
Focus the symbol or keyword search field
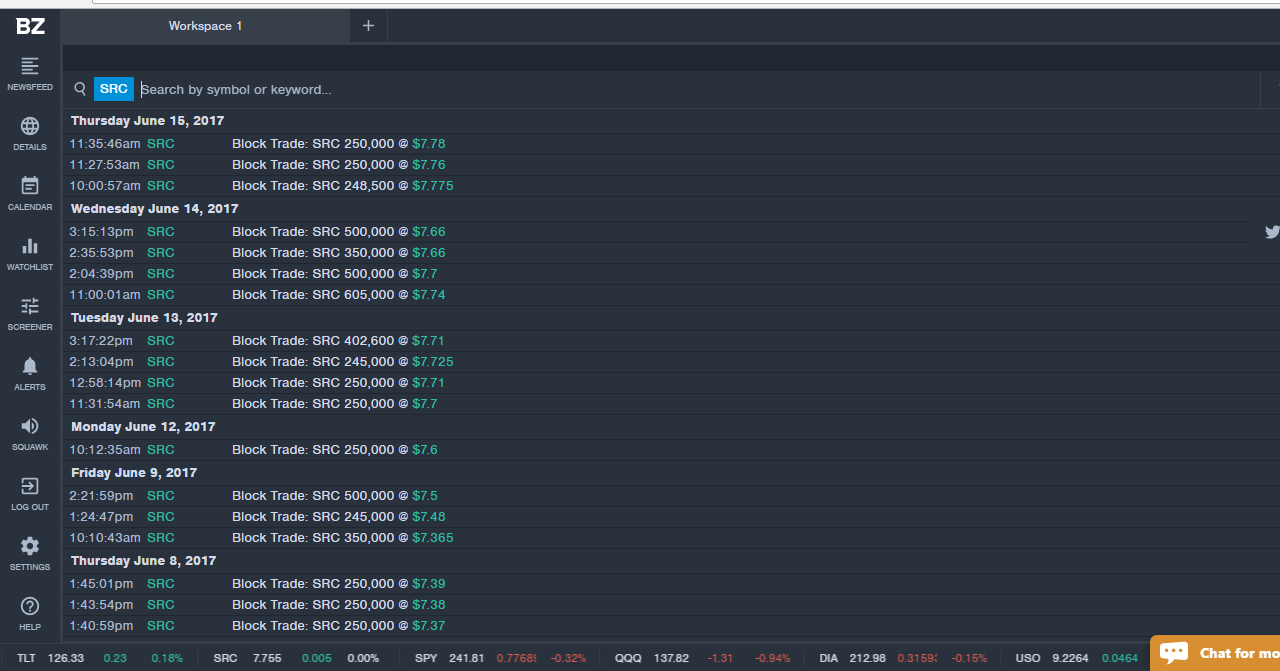click(698, 89)
